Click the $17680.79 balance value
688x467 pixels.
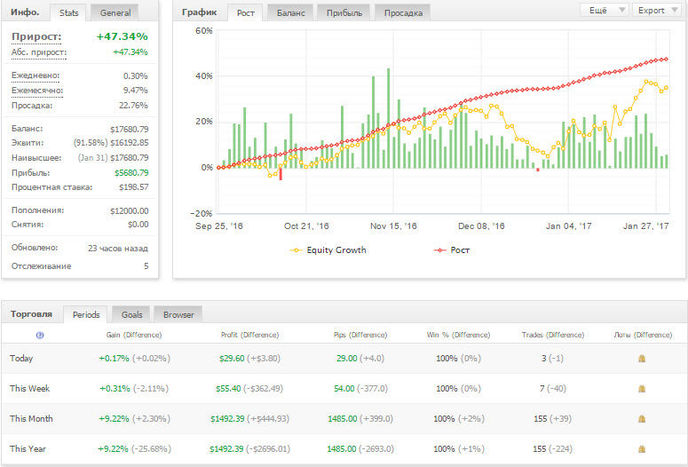click(129, 129)
